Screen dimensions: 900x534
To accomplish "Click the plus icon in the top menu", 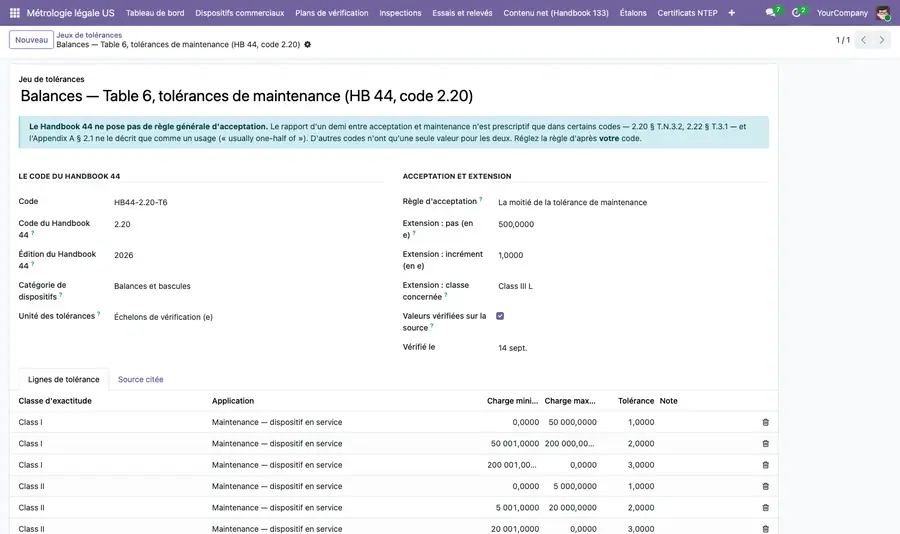I will click(x=731, y=13).
